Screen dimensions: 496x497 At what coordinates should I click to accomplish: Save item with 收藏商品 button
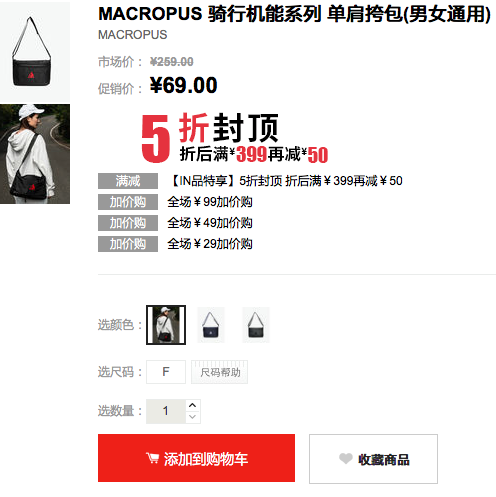(373, 459)
